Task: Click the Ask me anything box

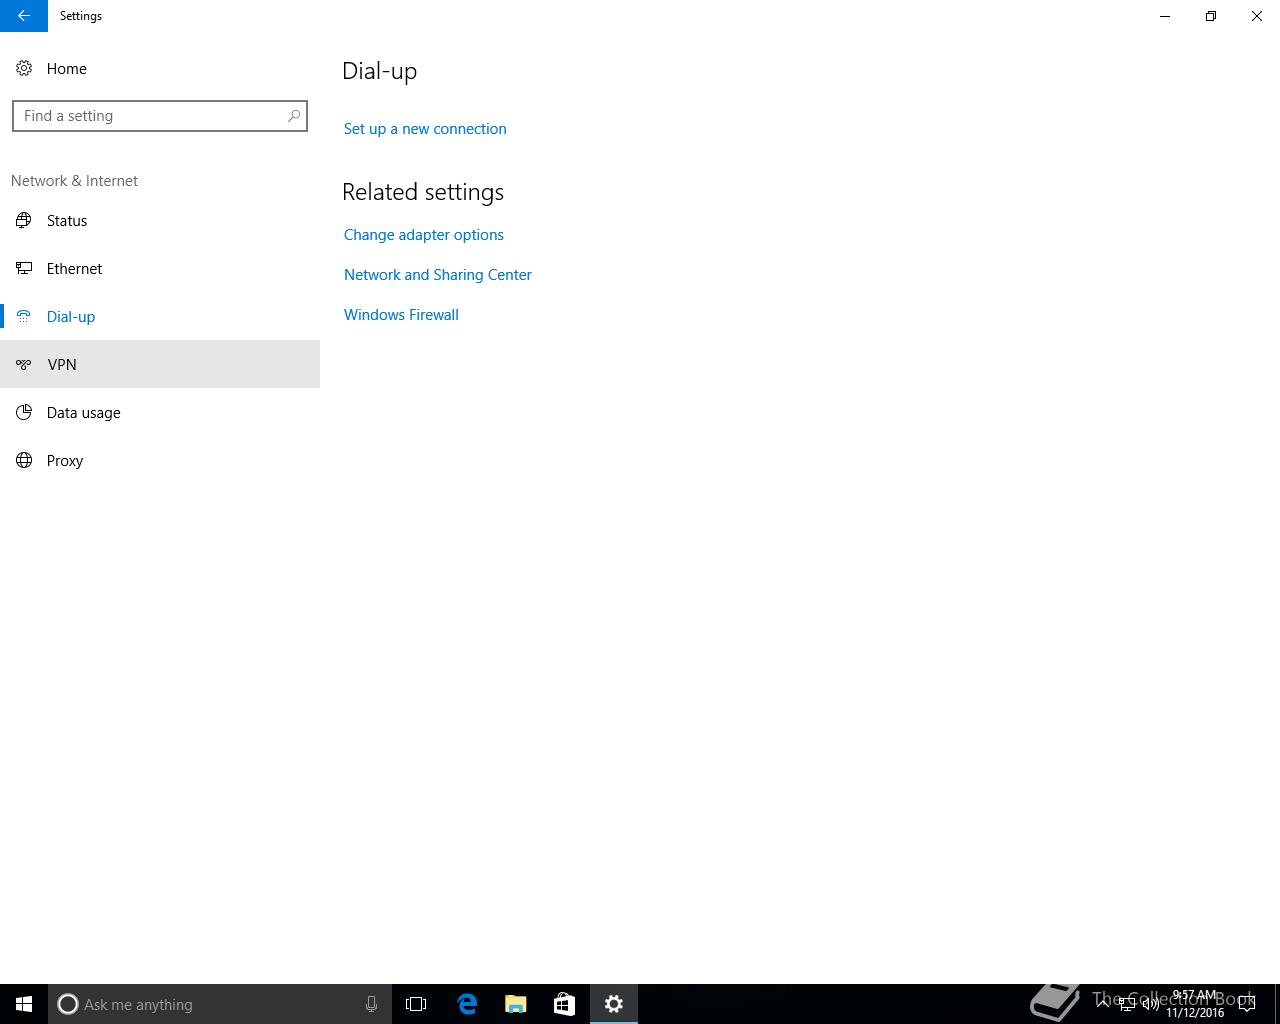Action: pyautogui.click(x=220, y=1004)
